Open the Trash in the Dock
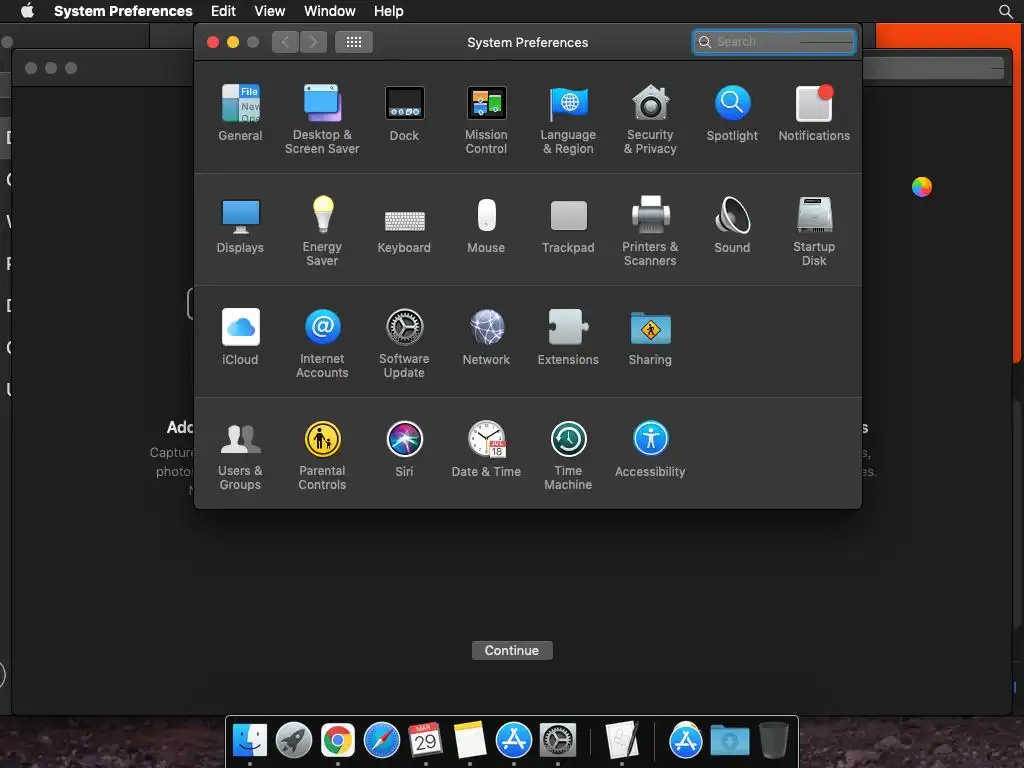 pyautogui.click(x=774, y=741)
